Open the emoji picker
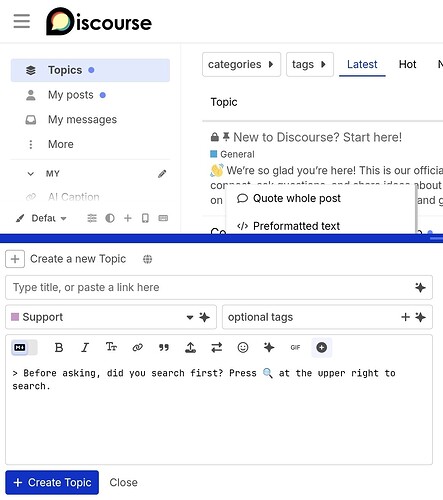Viewport: 443px width, 500px height. click(243, 348)
